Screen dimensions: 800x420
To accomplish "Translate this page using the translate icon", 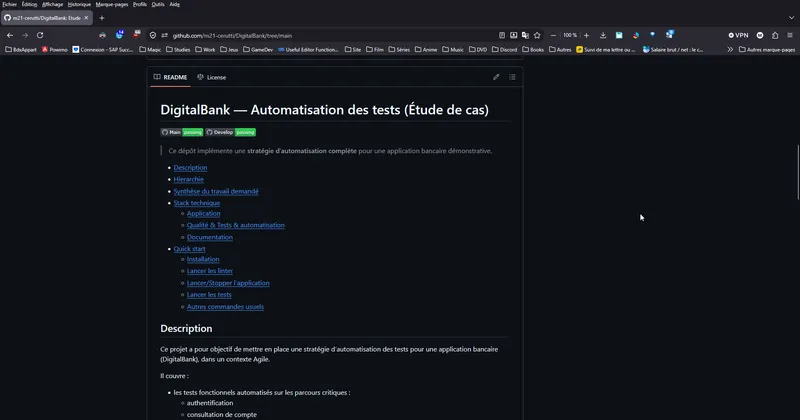I will point(525,35).
